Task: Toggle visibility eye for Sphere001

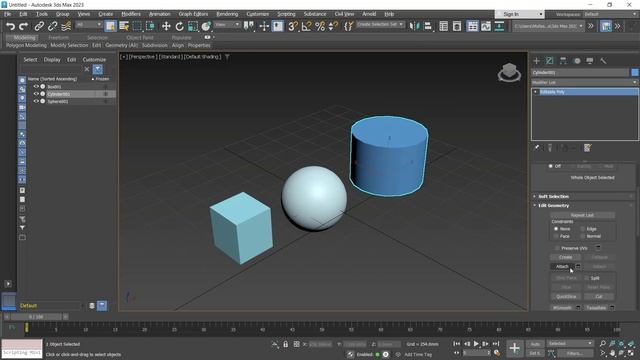Action: click(x=36, y=101)
